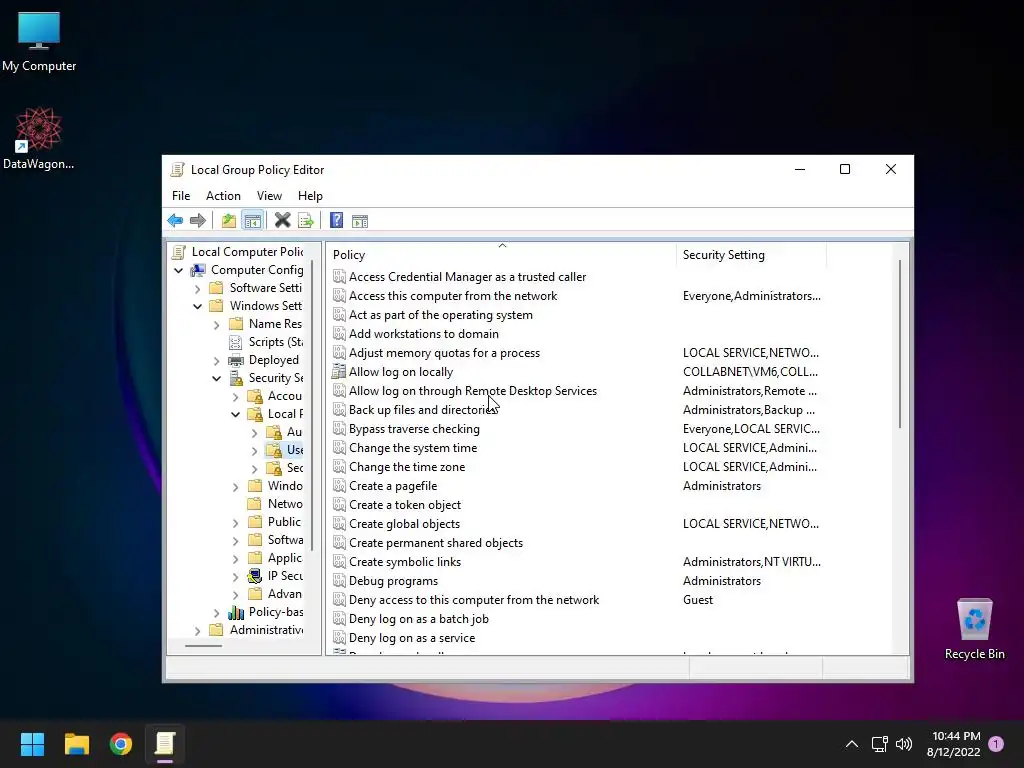This screenshot has width=1024, height=768.
Task: Click the Group Policy Editor taskbar icon
Action: (165, 744)
